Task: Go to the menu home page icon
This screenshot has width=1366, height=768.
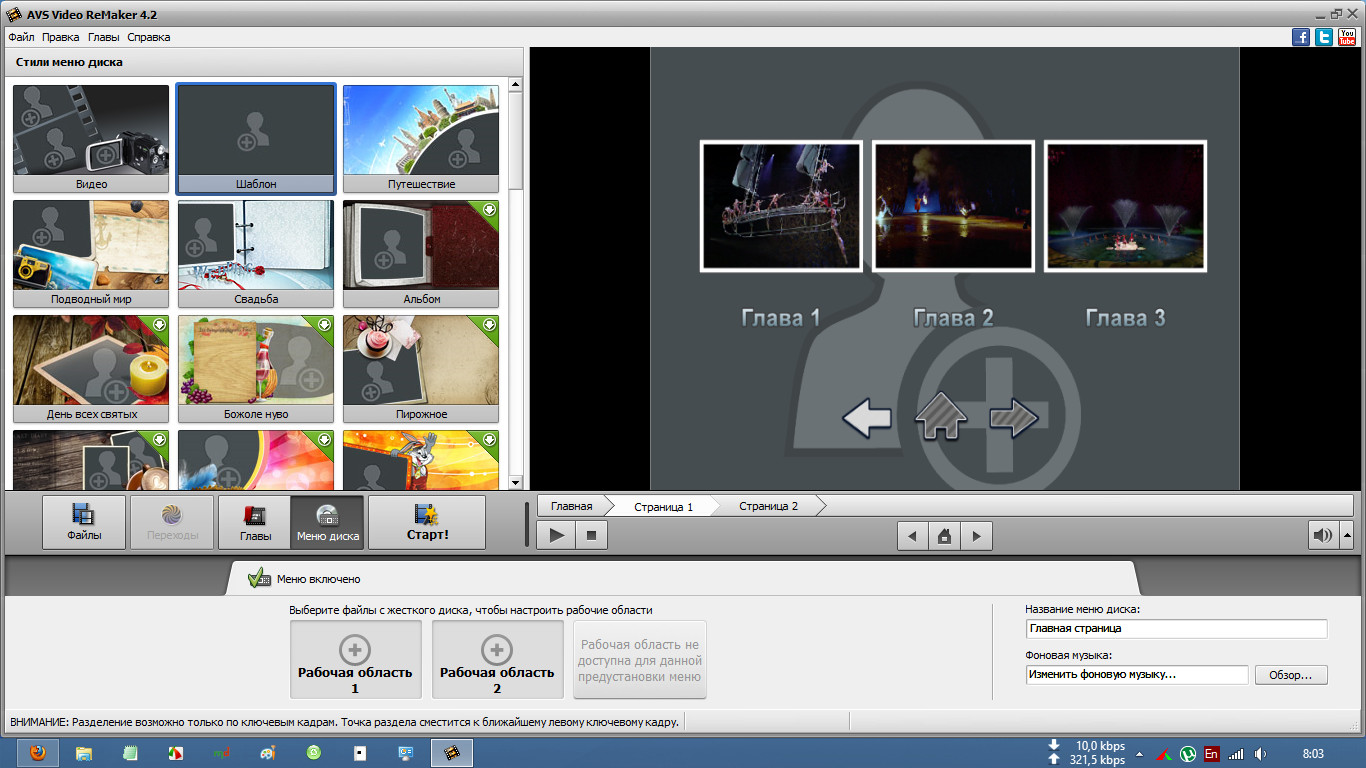Action: 944,537
